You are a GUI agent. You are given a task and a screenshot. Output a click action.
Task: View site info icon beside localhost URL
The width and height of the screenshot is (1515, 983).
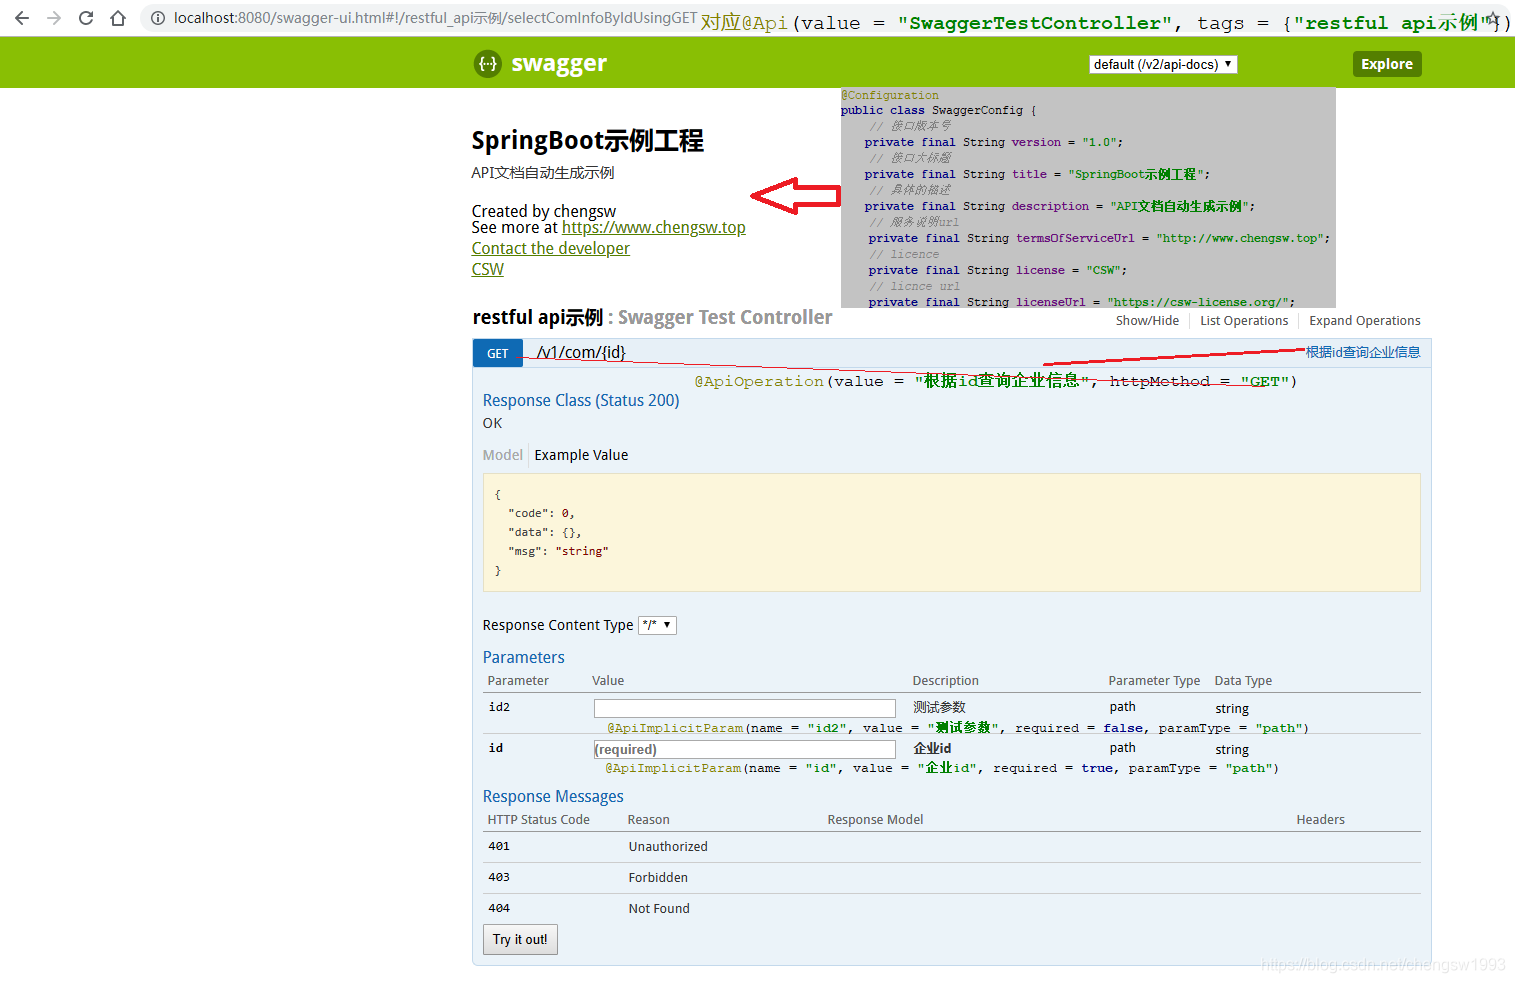(158, 18)
